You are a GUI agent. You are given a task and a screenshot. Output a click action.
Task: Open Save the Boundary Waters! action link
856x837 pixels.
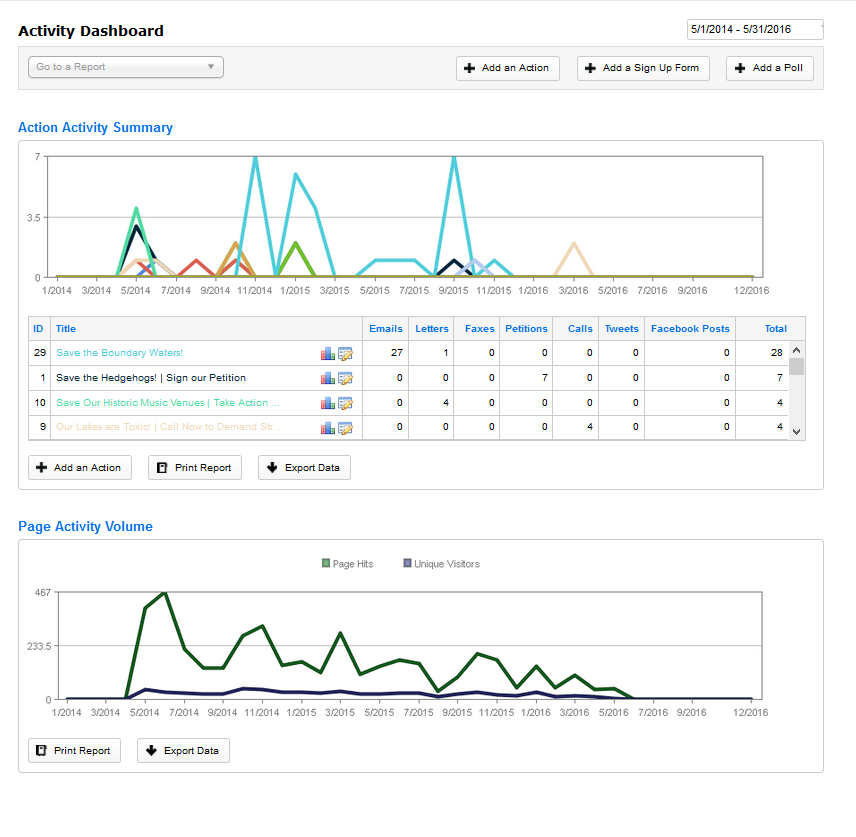119,353
